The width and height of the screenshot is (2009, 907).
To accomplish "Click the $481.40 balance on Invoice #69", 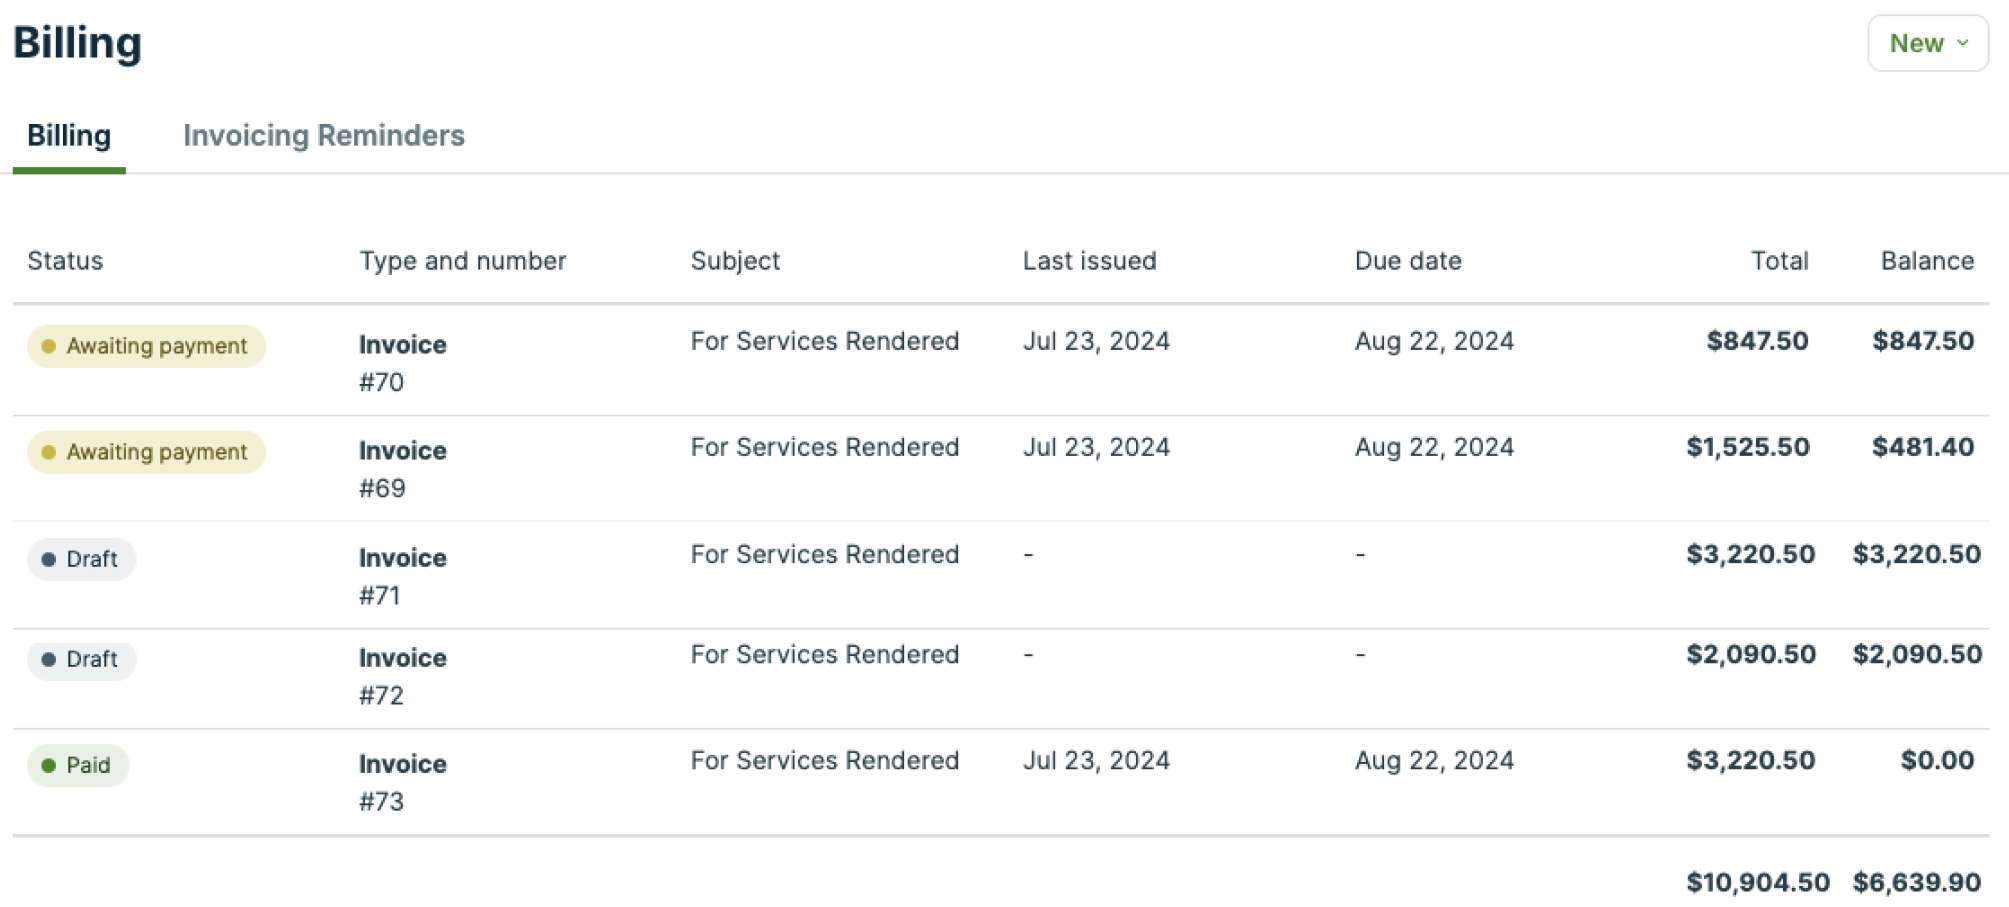I will point(1922,447).
